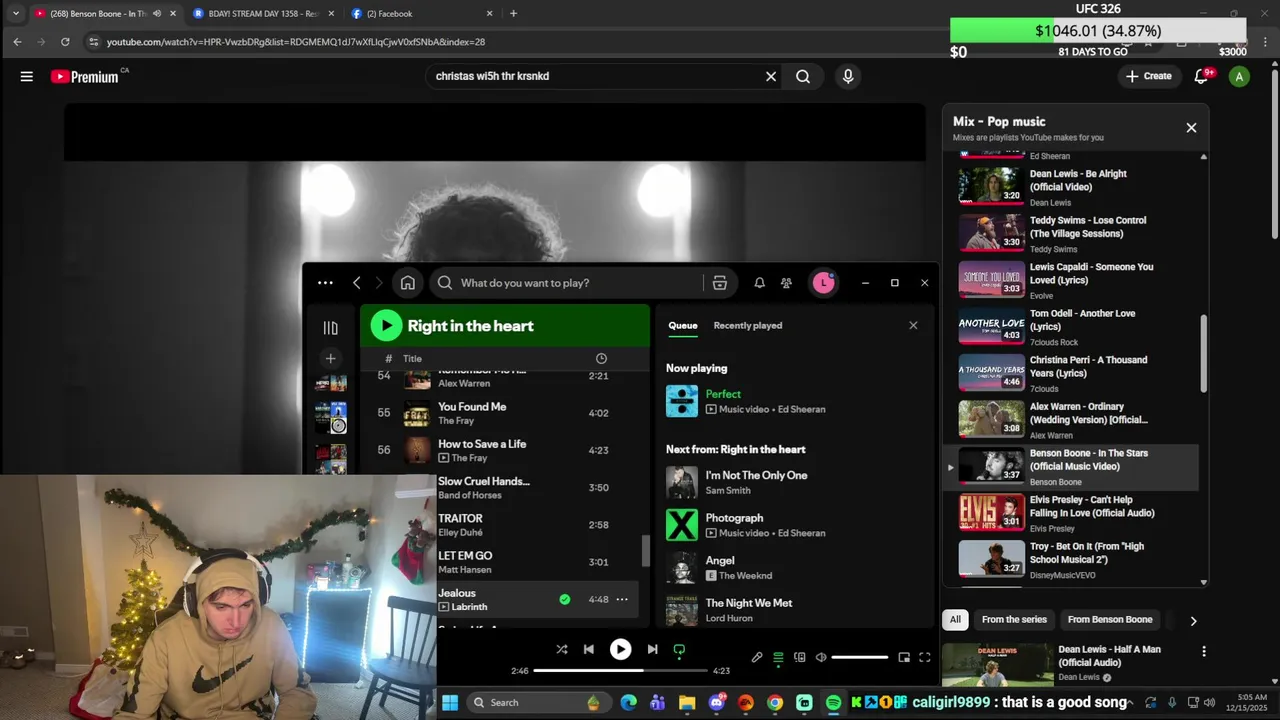Viewport: 1280px width, 720px height.
Task: Open YouTube hamburger guide menu
Action: click(x=27, y=76)
